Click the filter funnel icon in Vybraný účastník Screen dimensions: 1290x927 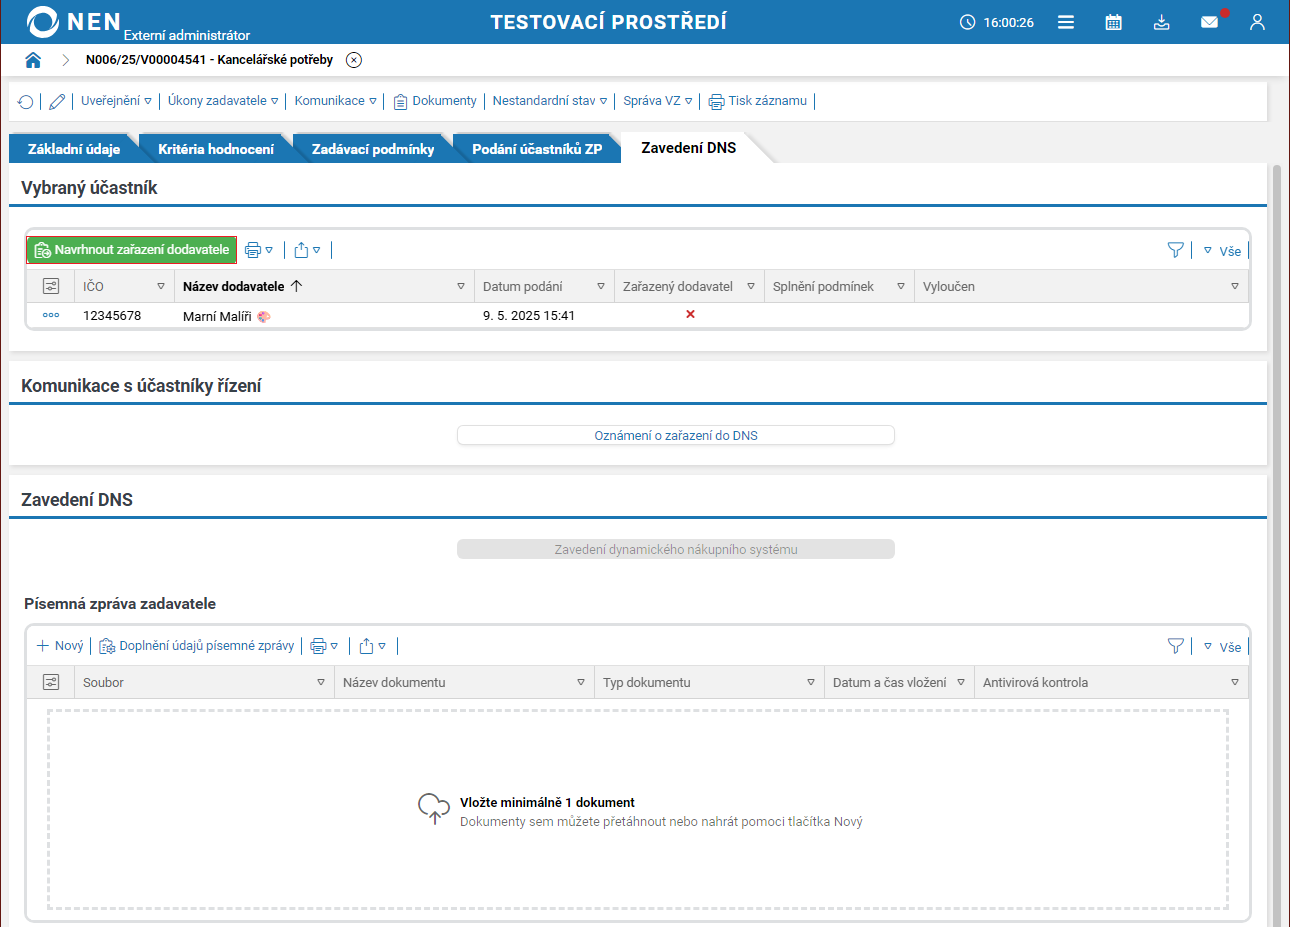click(x=1176, y=250)
